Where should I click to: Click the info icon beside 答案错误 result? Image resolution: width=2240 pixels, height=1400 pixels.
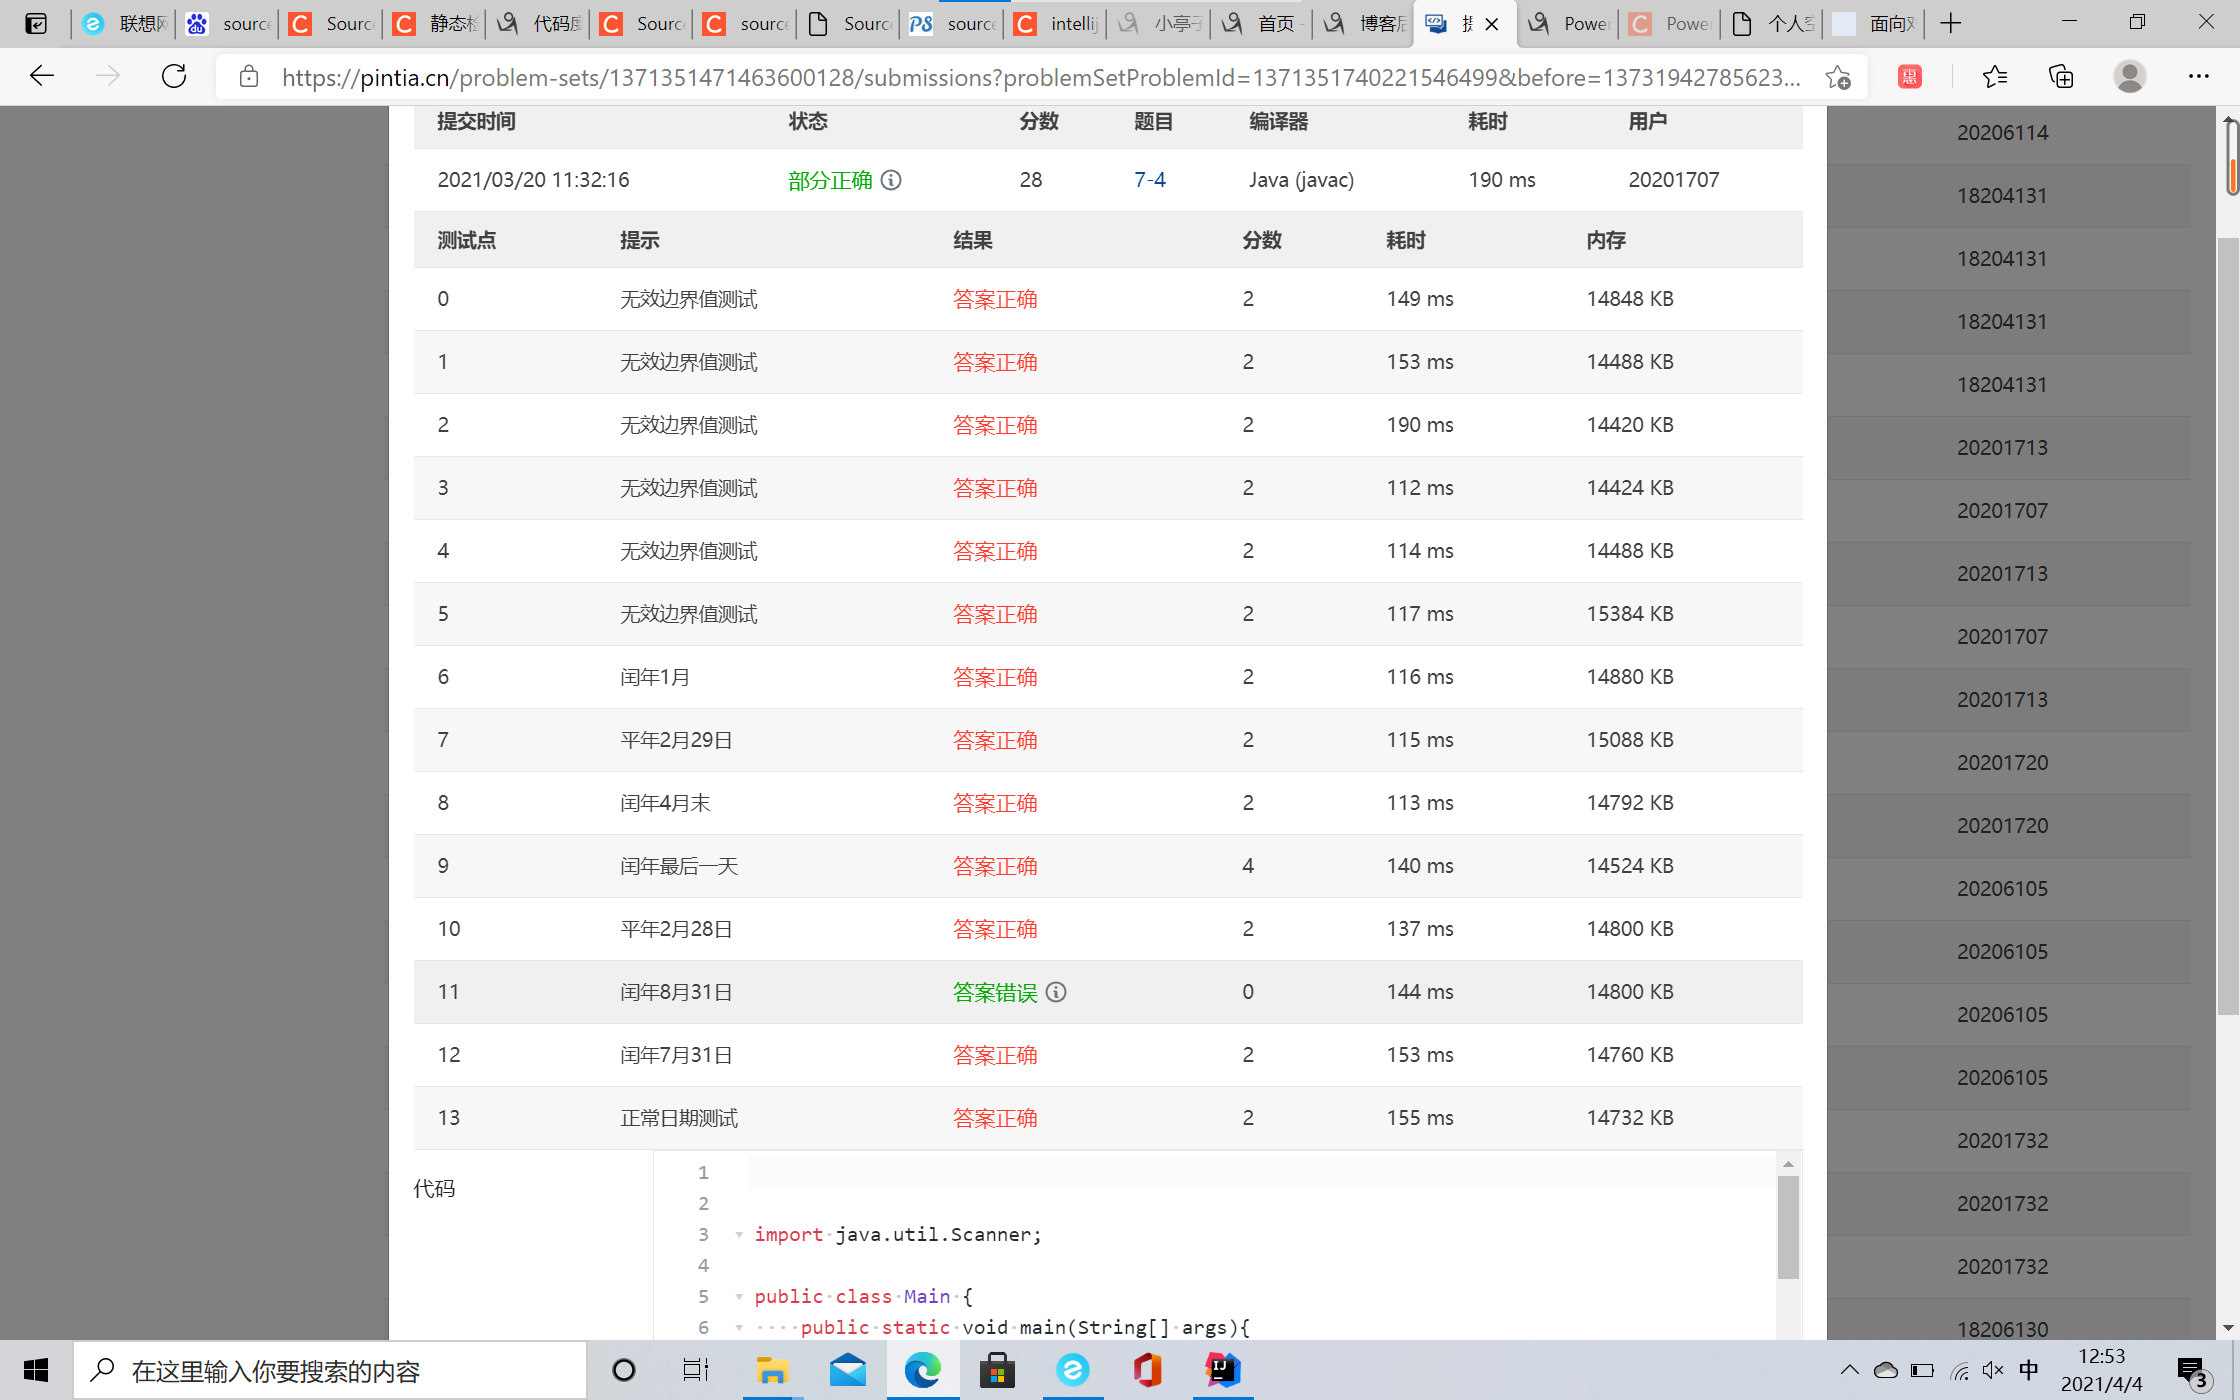point(1056,992)
